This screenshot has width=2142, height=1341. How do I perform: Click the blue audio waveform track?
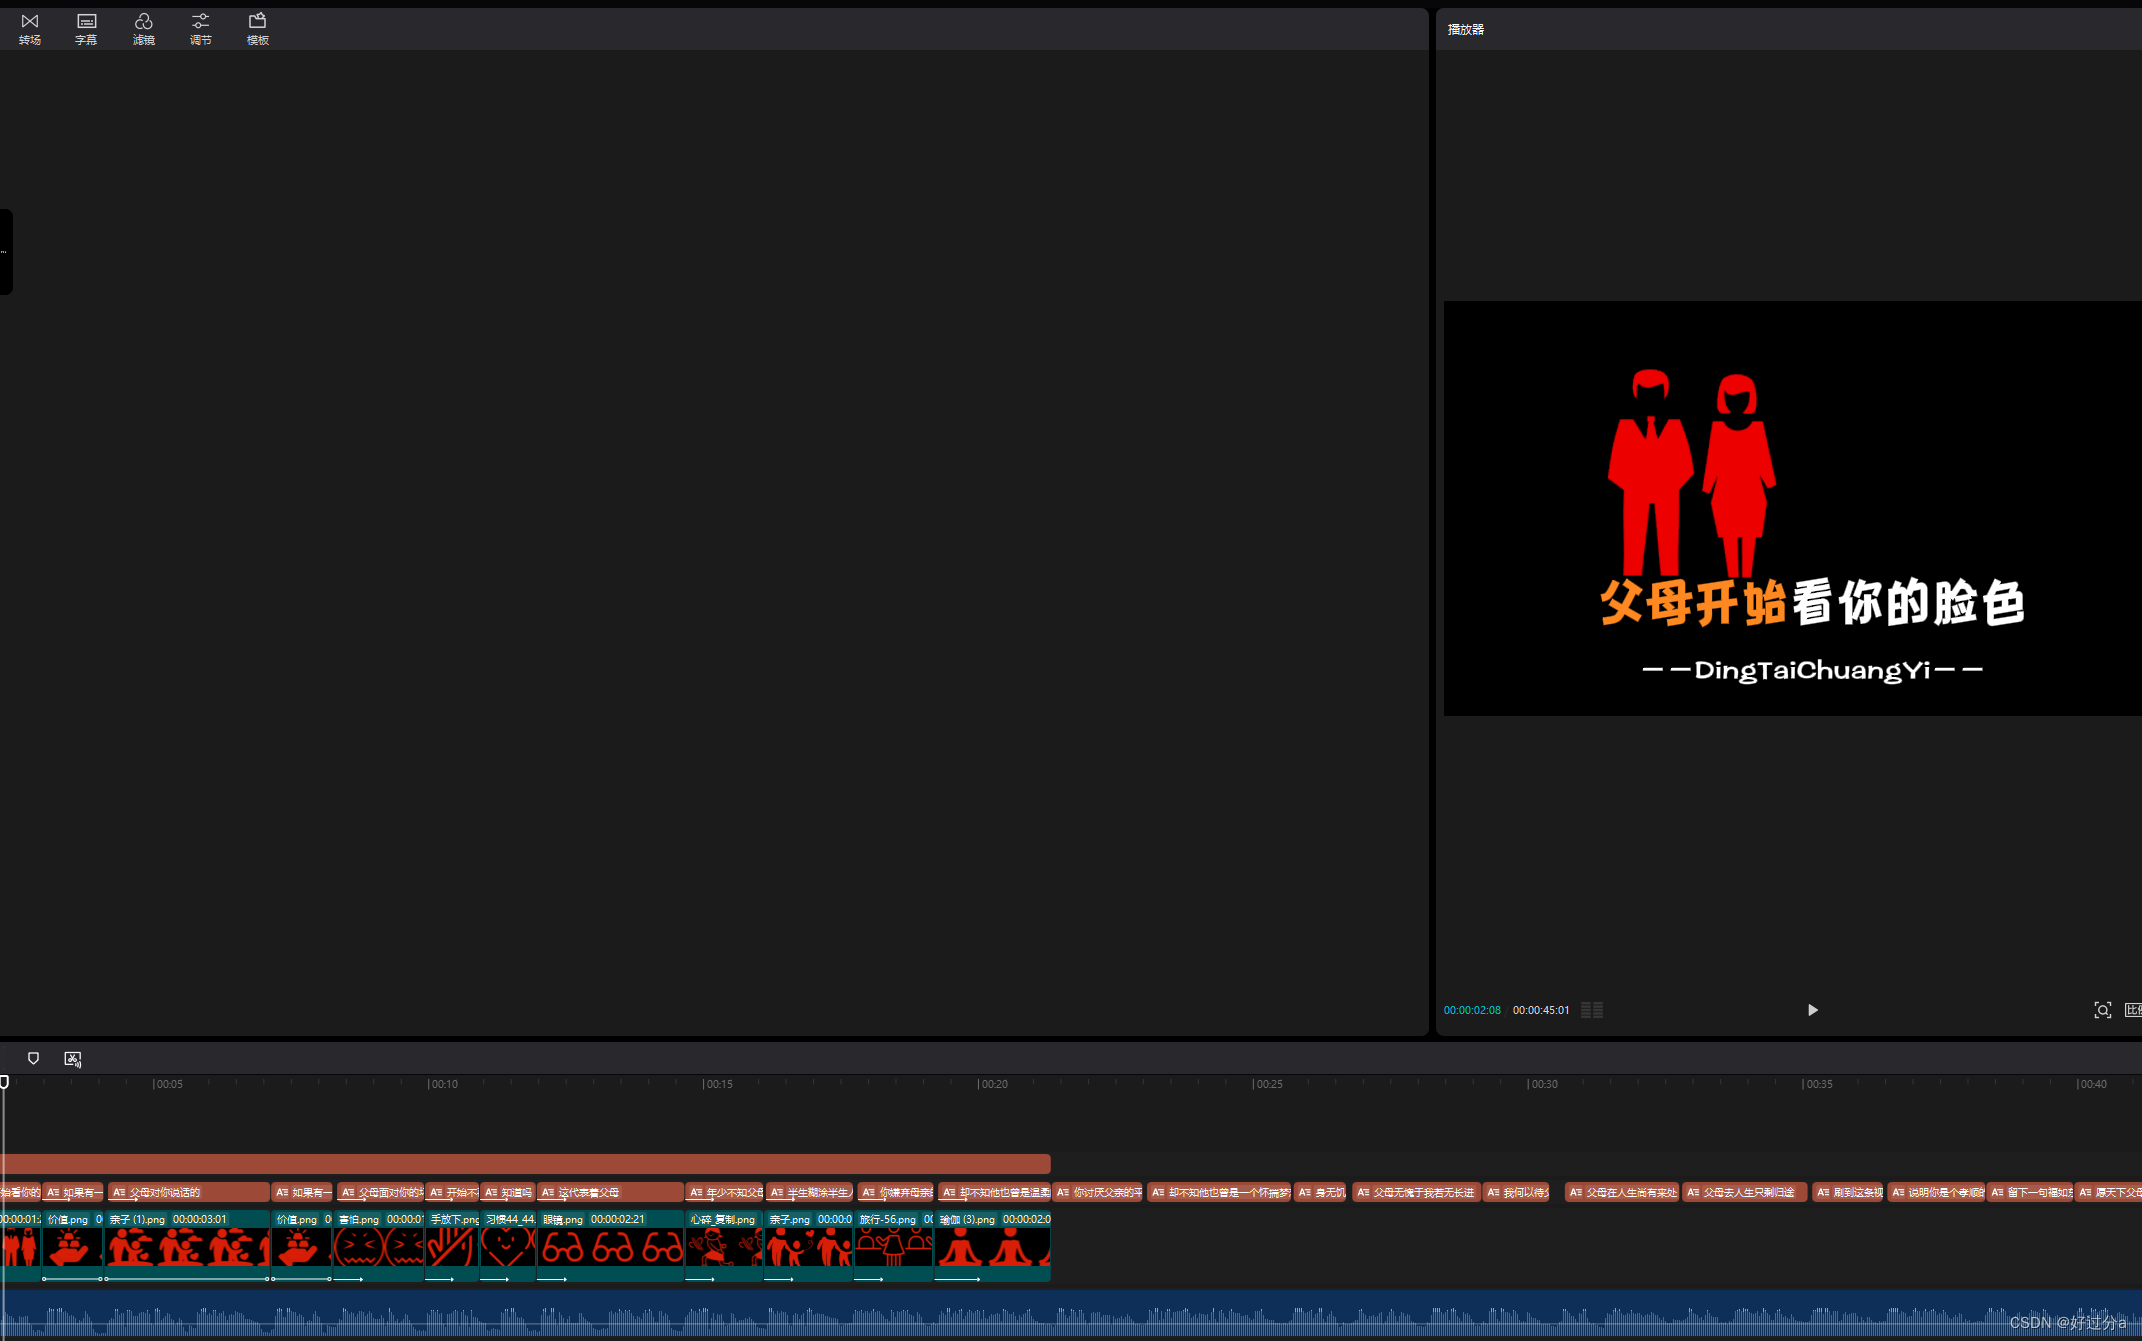[1000, 1315]
